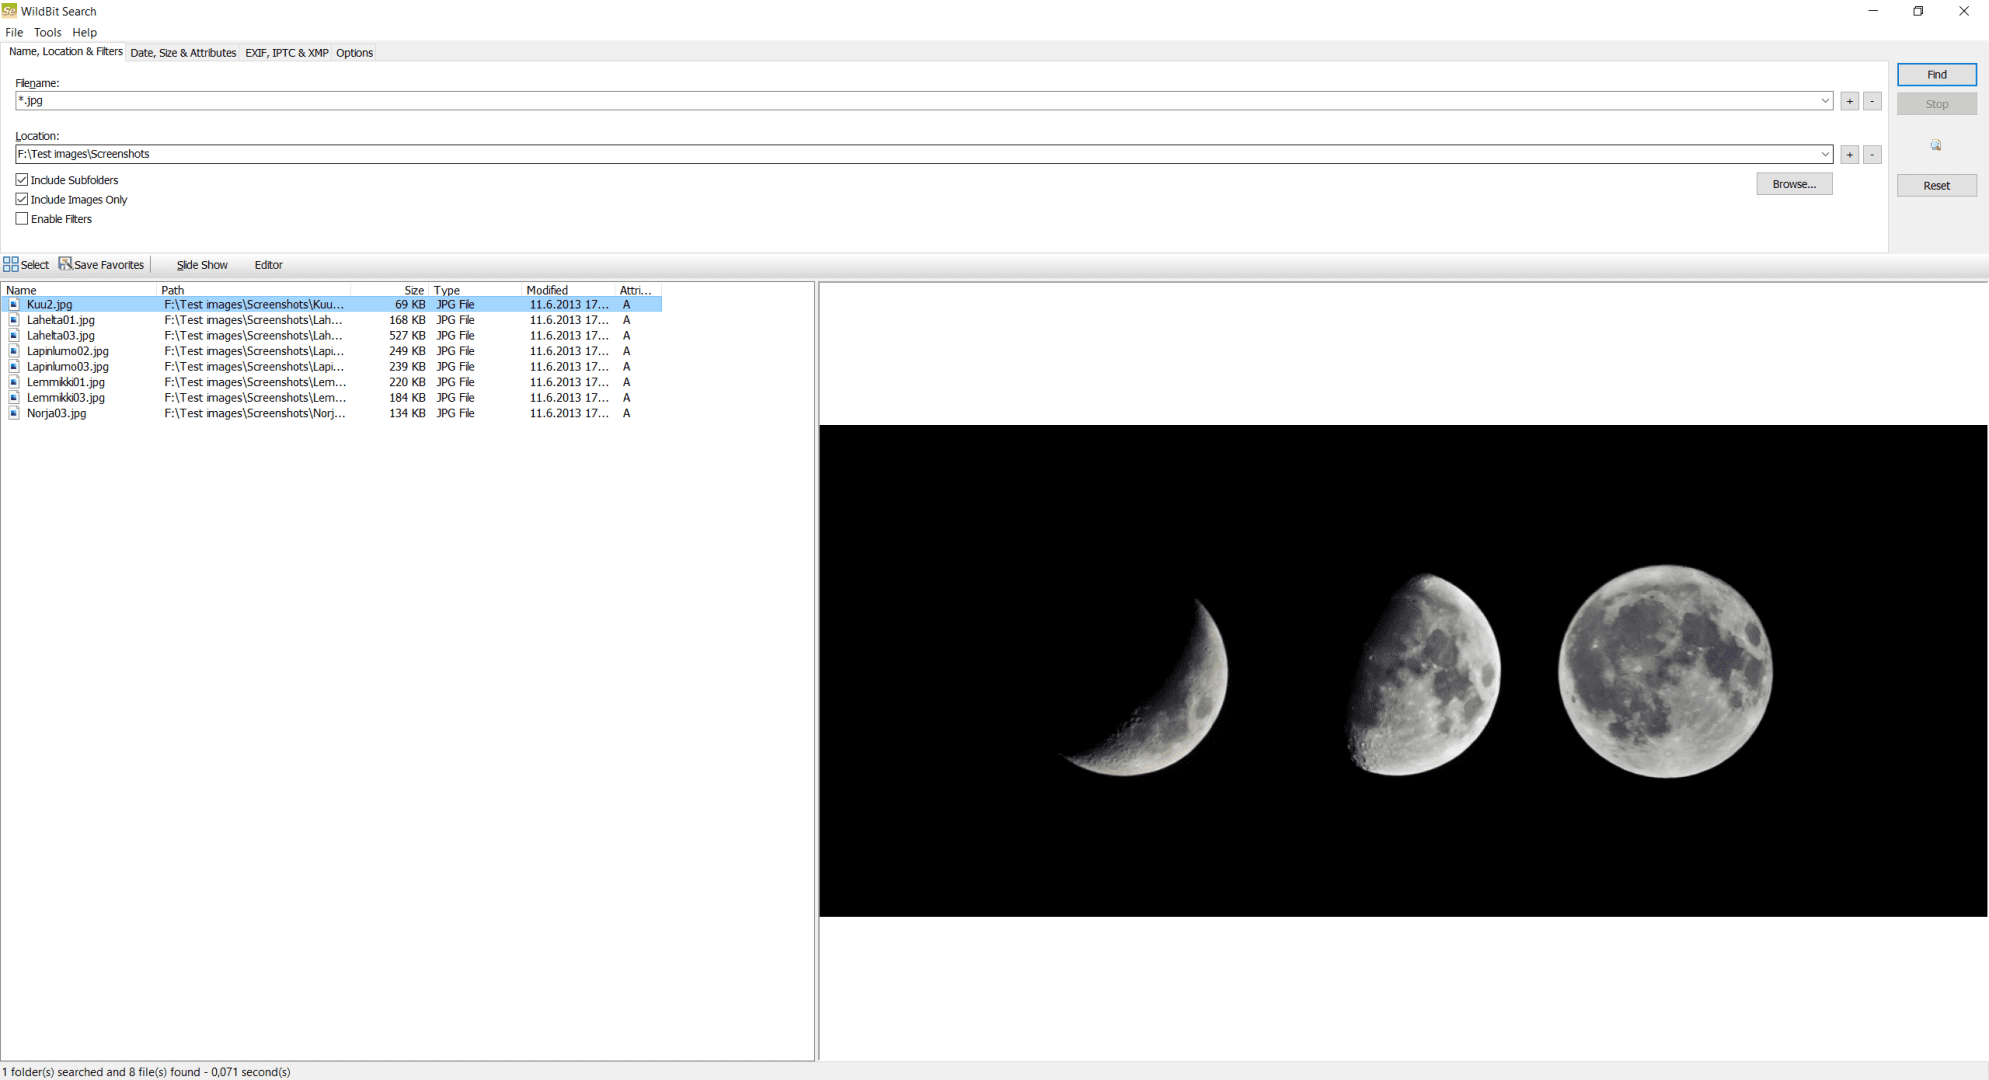Start the Slide Show
This screenshot has height=1080, width=1989.
point(202,265)
